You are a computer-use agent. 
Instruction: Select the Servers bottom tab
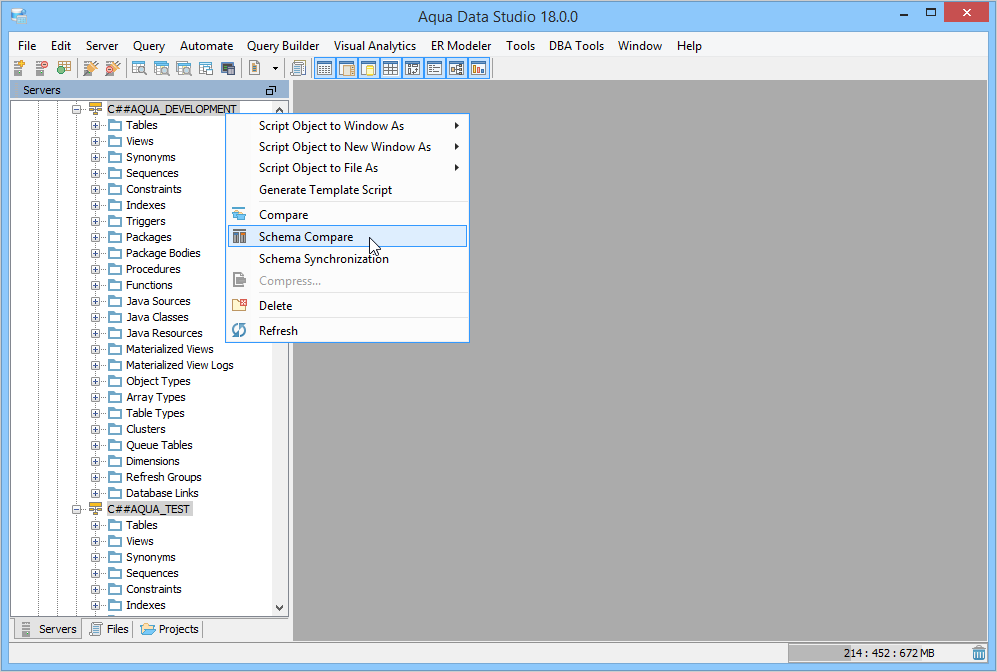point(48,629)
